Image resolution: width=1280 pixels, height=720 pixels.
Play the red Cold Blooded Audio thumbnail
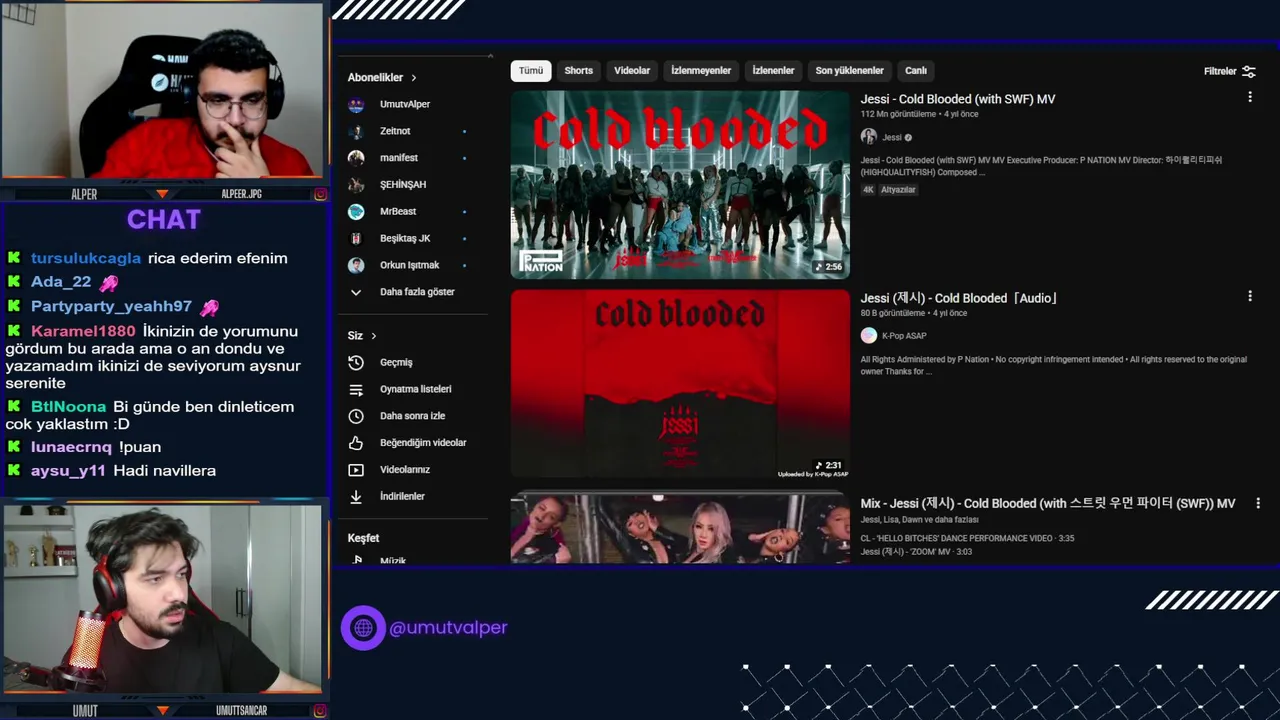tap(680, 384)
